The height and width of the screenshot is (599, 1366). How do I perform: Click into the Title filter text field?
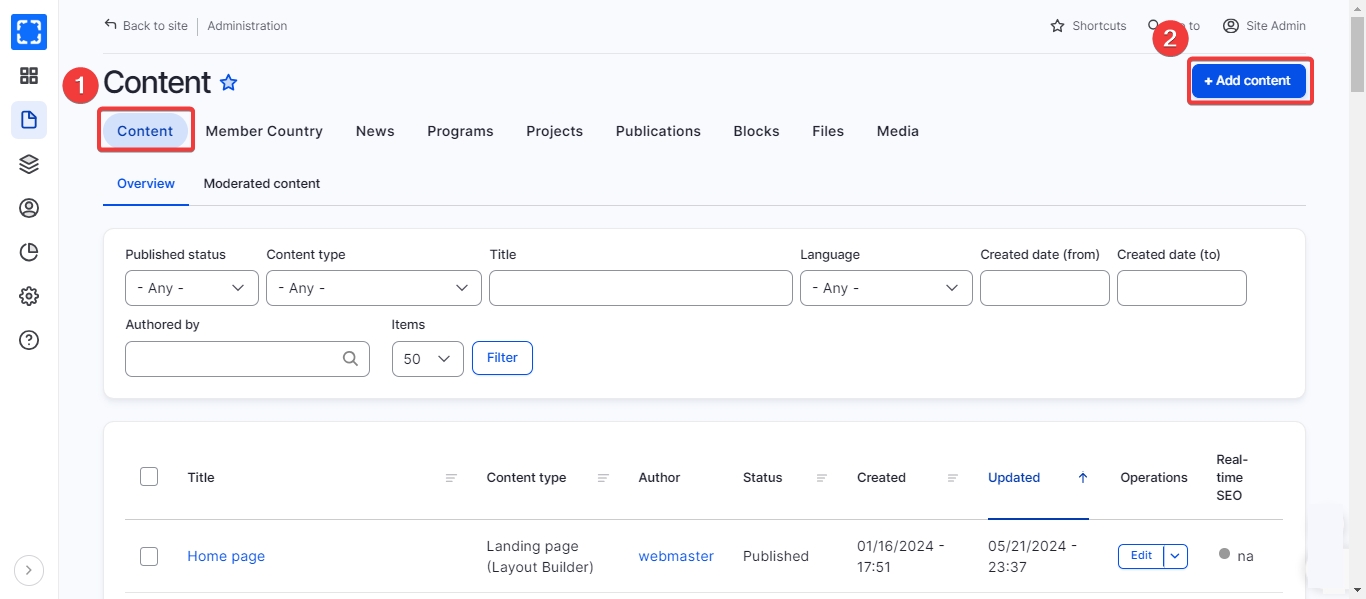(640, 288)
